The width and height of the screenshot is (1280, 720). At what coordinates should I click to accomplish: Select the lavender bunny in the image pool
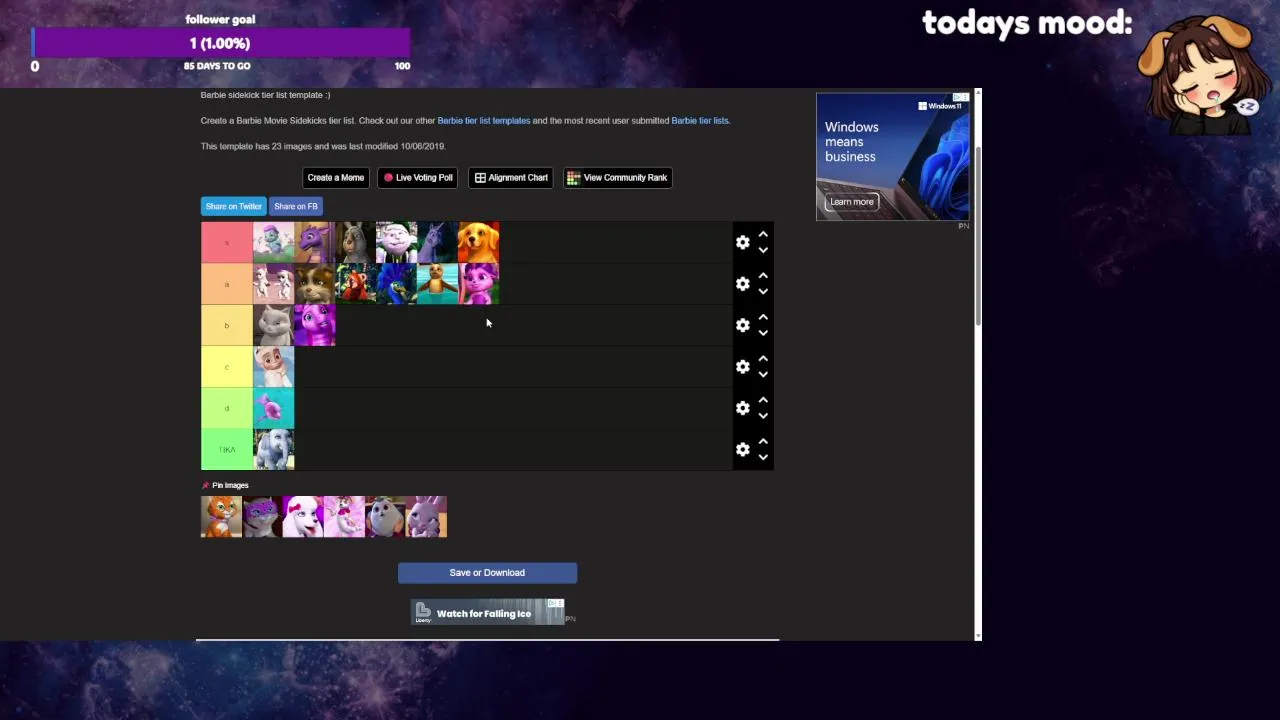click(426, 517)
